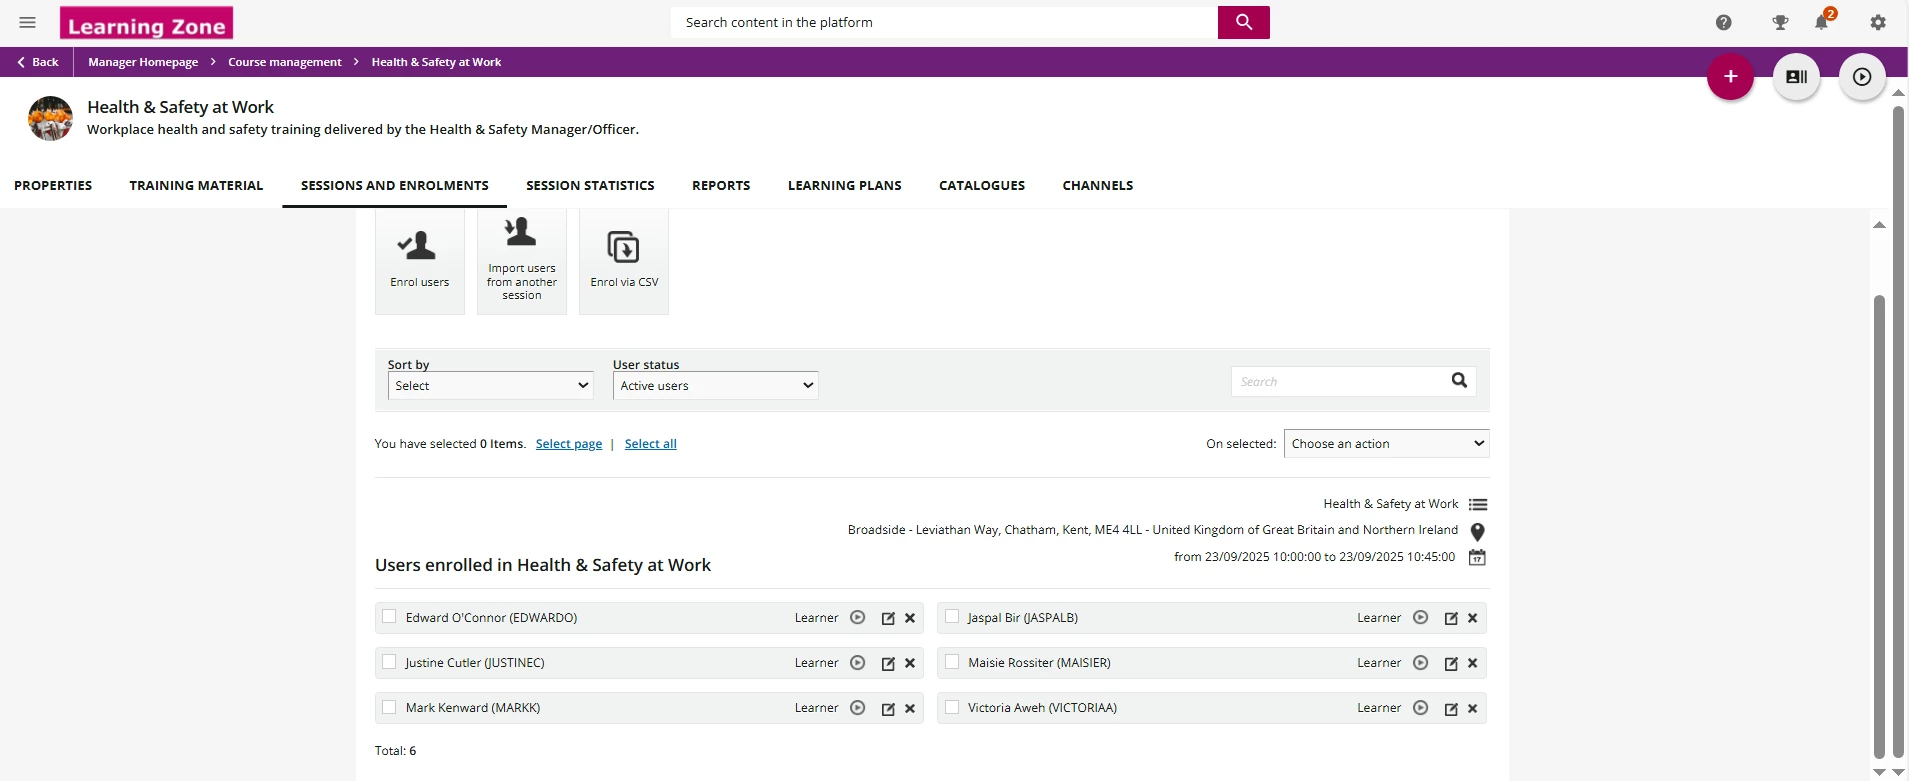Tick the checkbox for Mark Kenward
Screen dimensions: 1909x781
389,707
